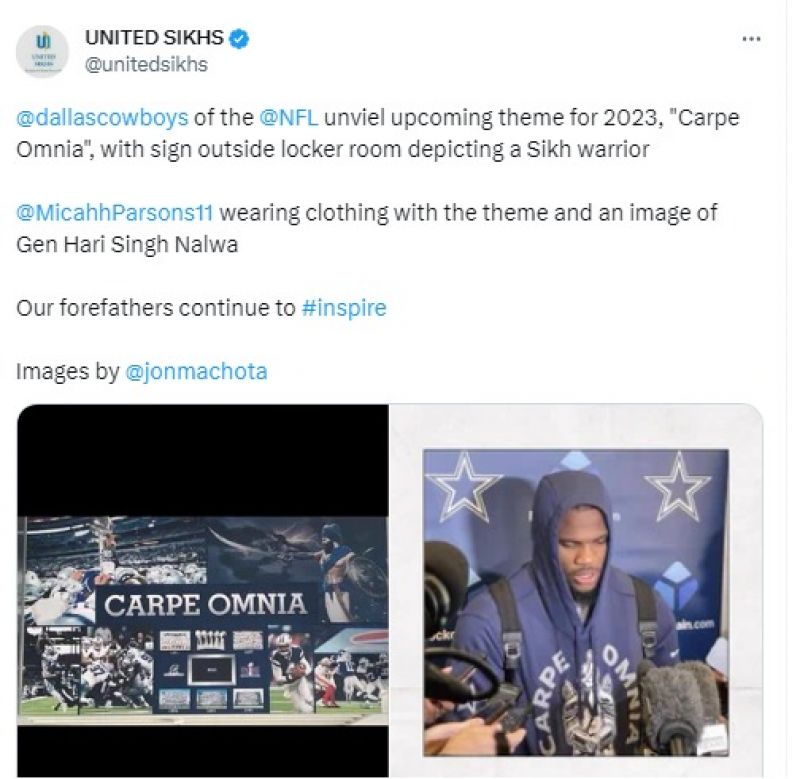Open the #inspire hashtag

tap(344, 308)
